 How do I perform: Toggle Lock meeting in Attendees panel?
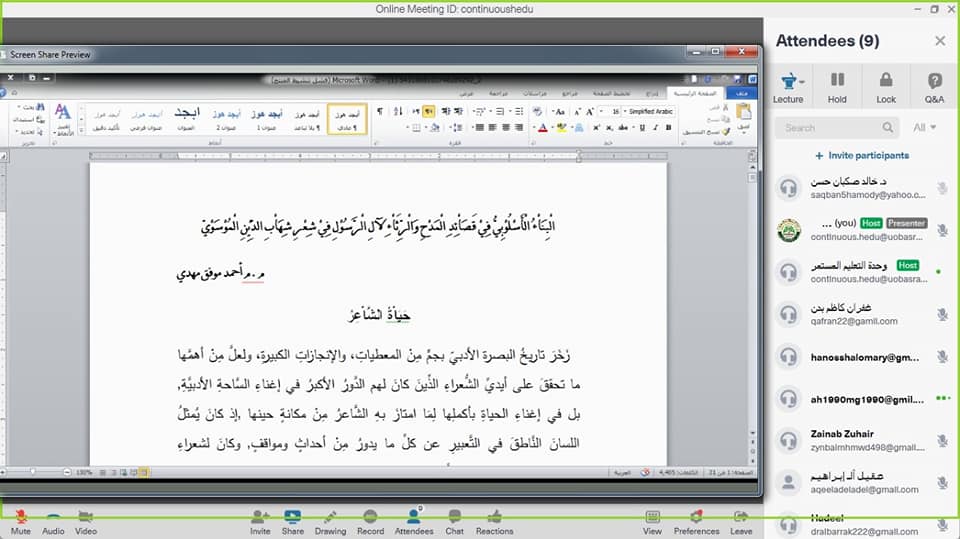(x=886, y=87)
